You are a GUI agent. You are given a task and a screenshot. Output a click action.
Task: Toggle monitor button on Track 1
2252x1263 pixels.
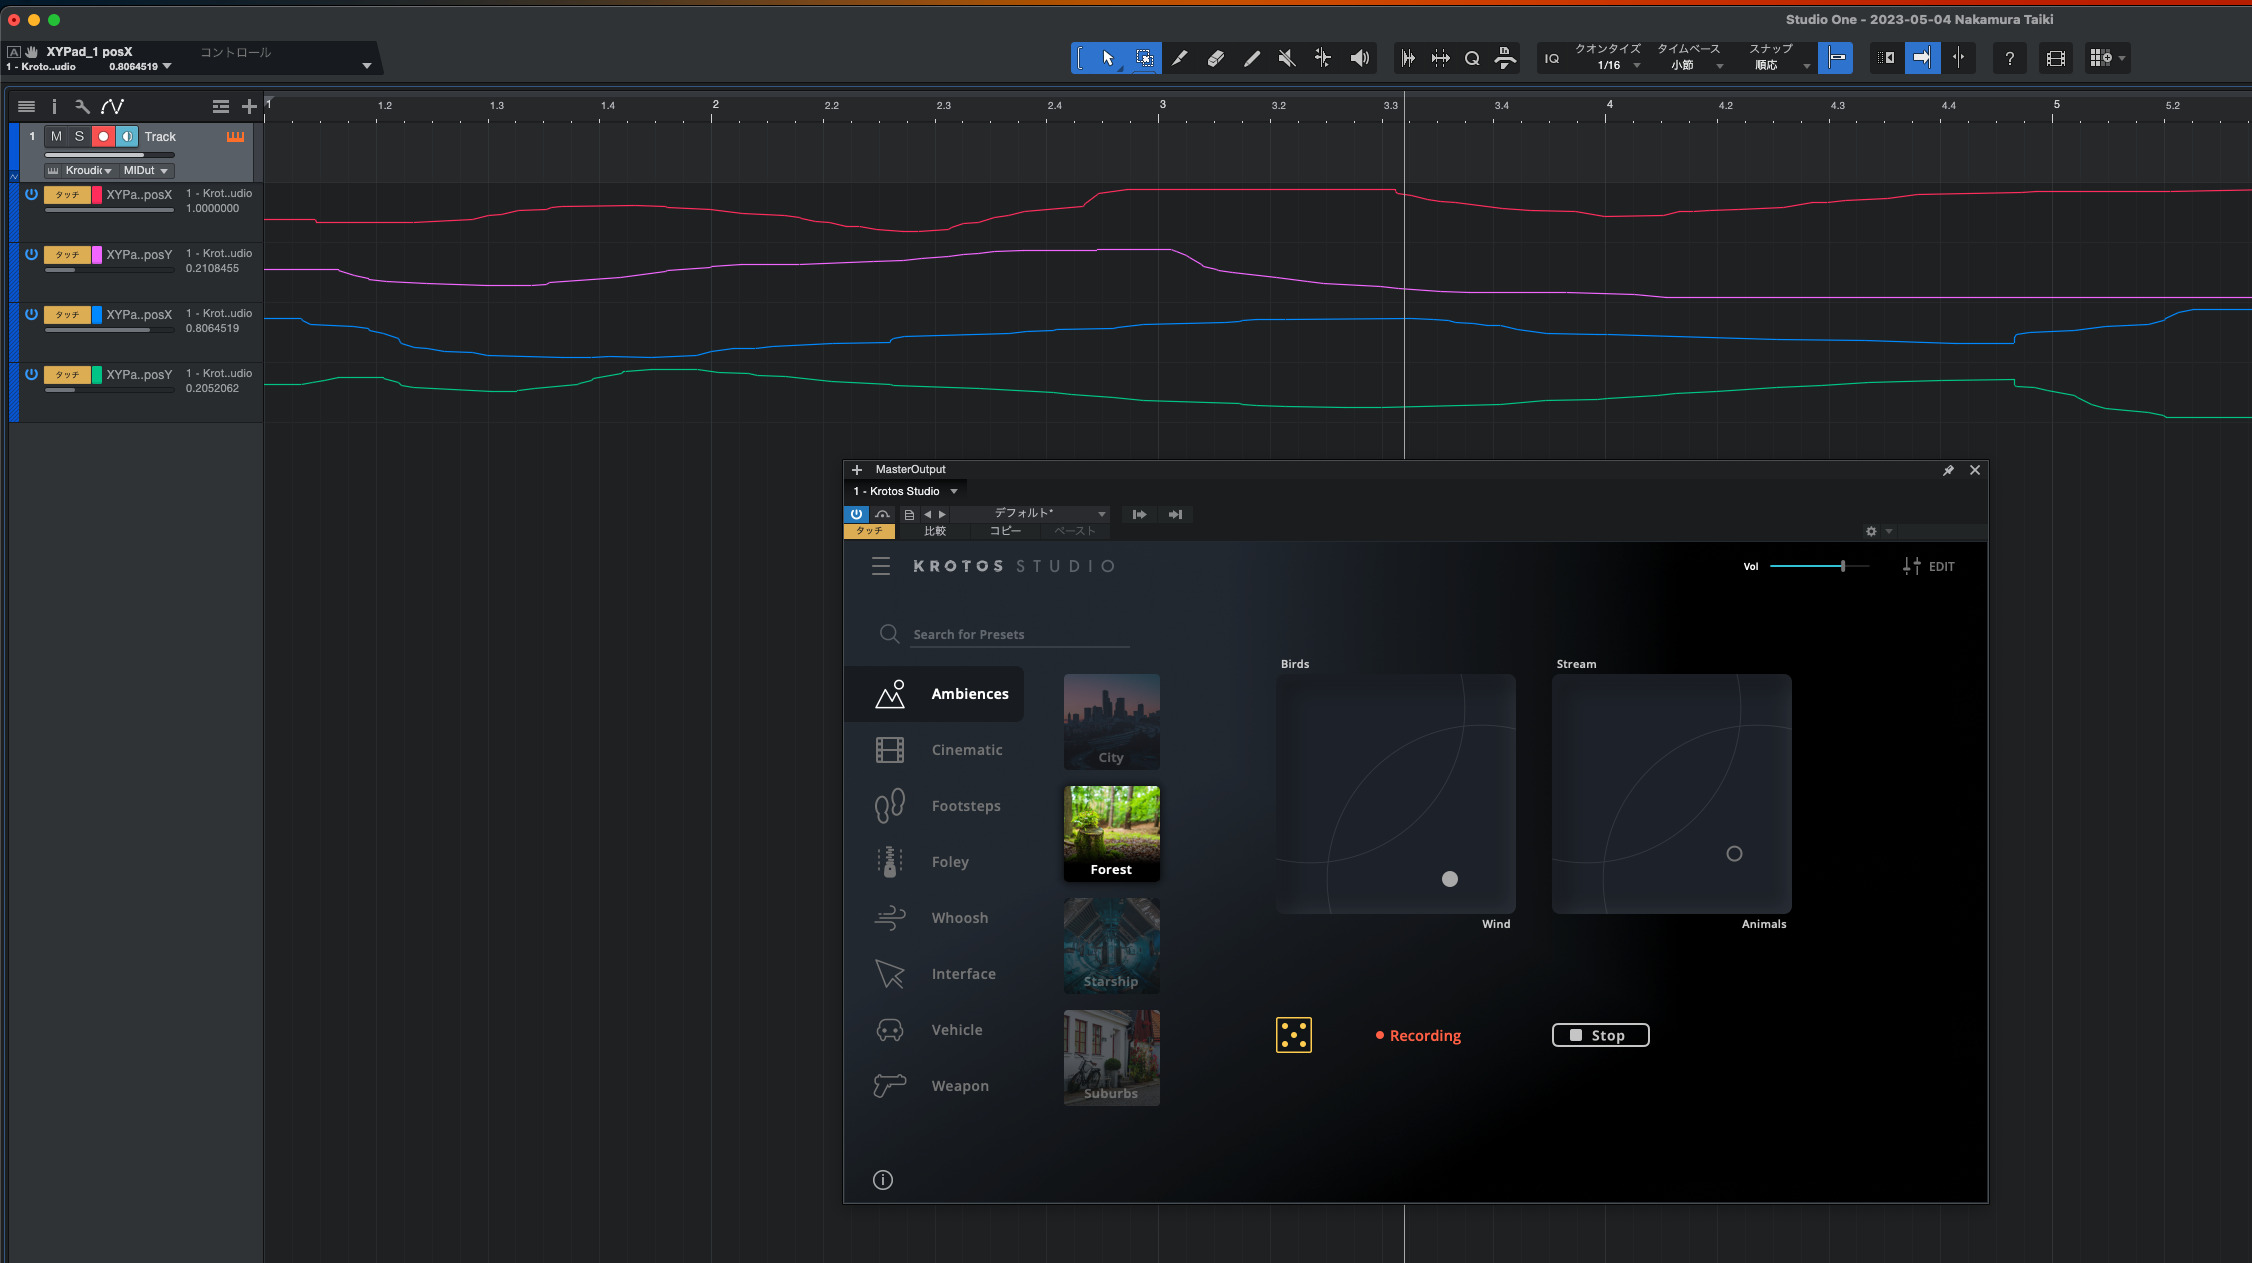click(x=127, y=136)
